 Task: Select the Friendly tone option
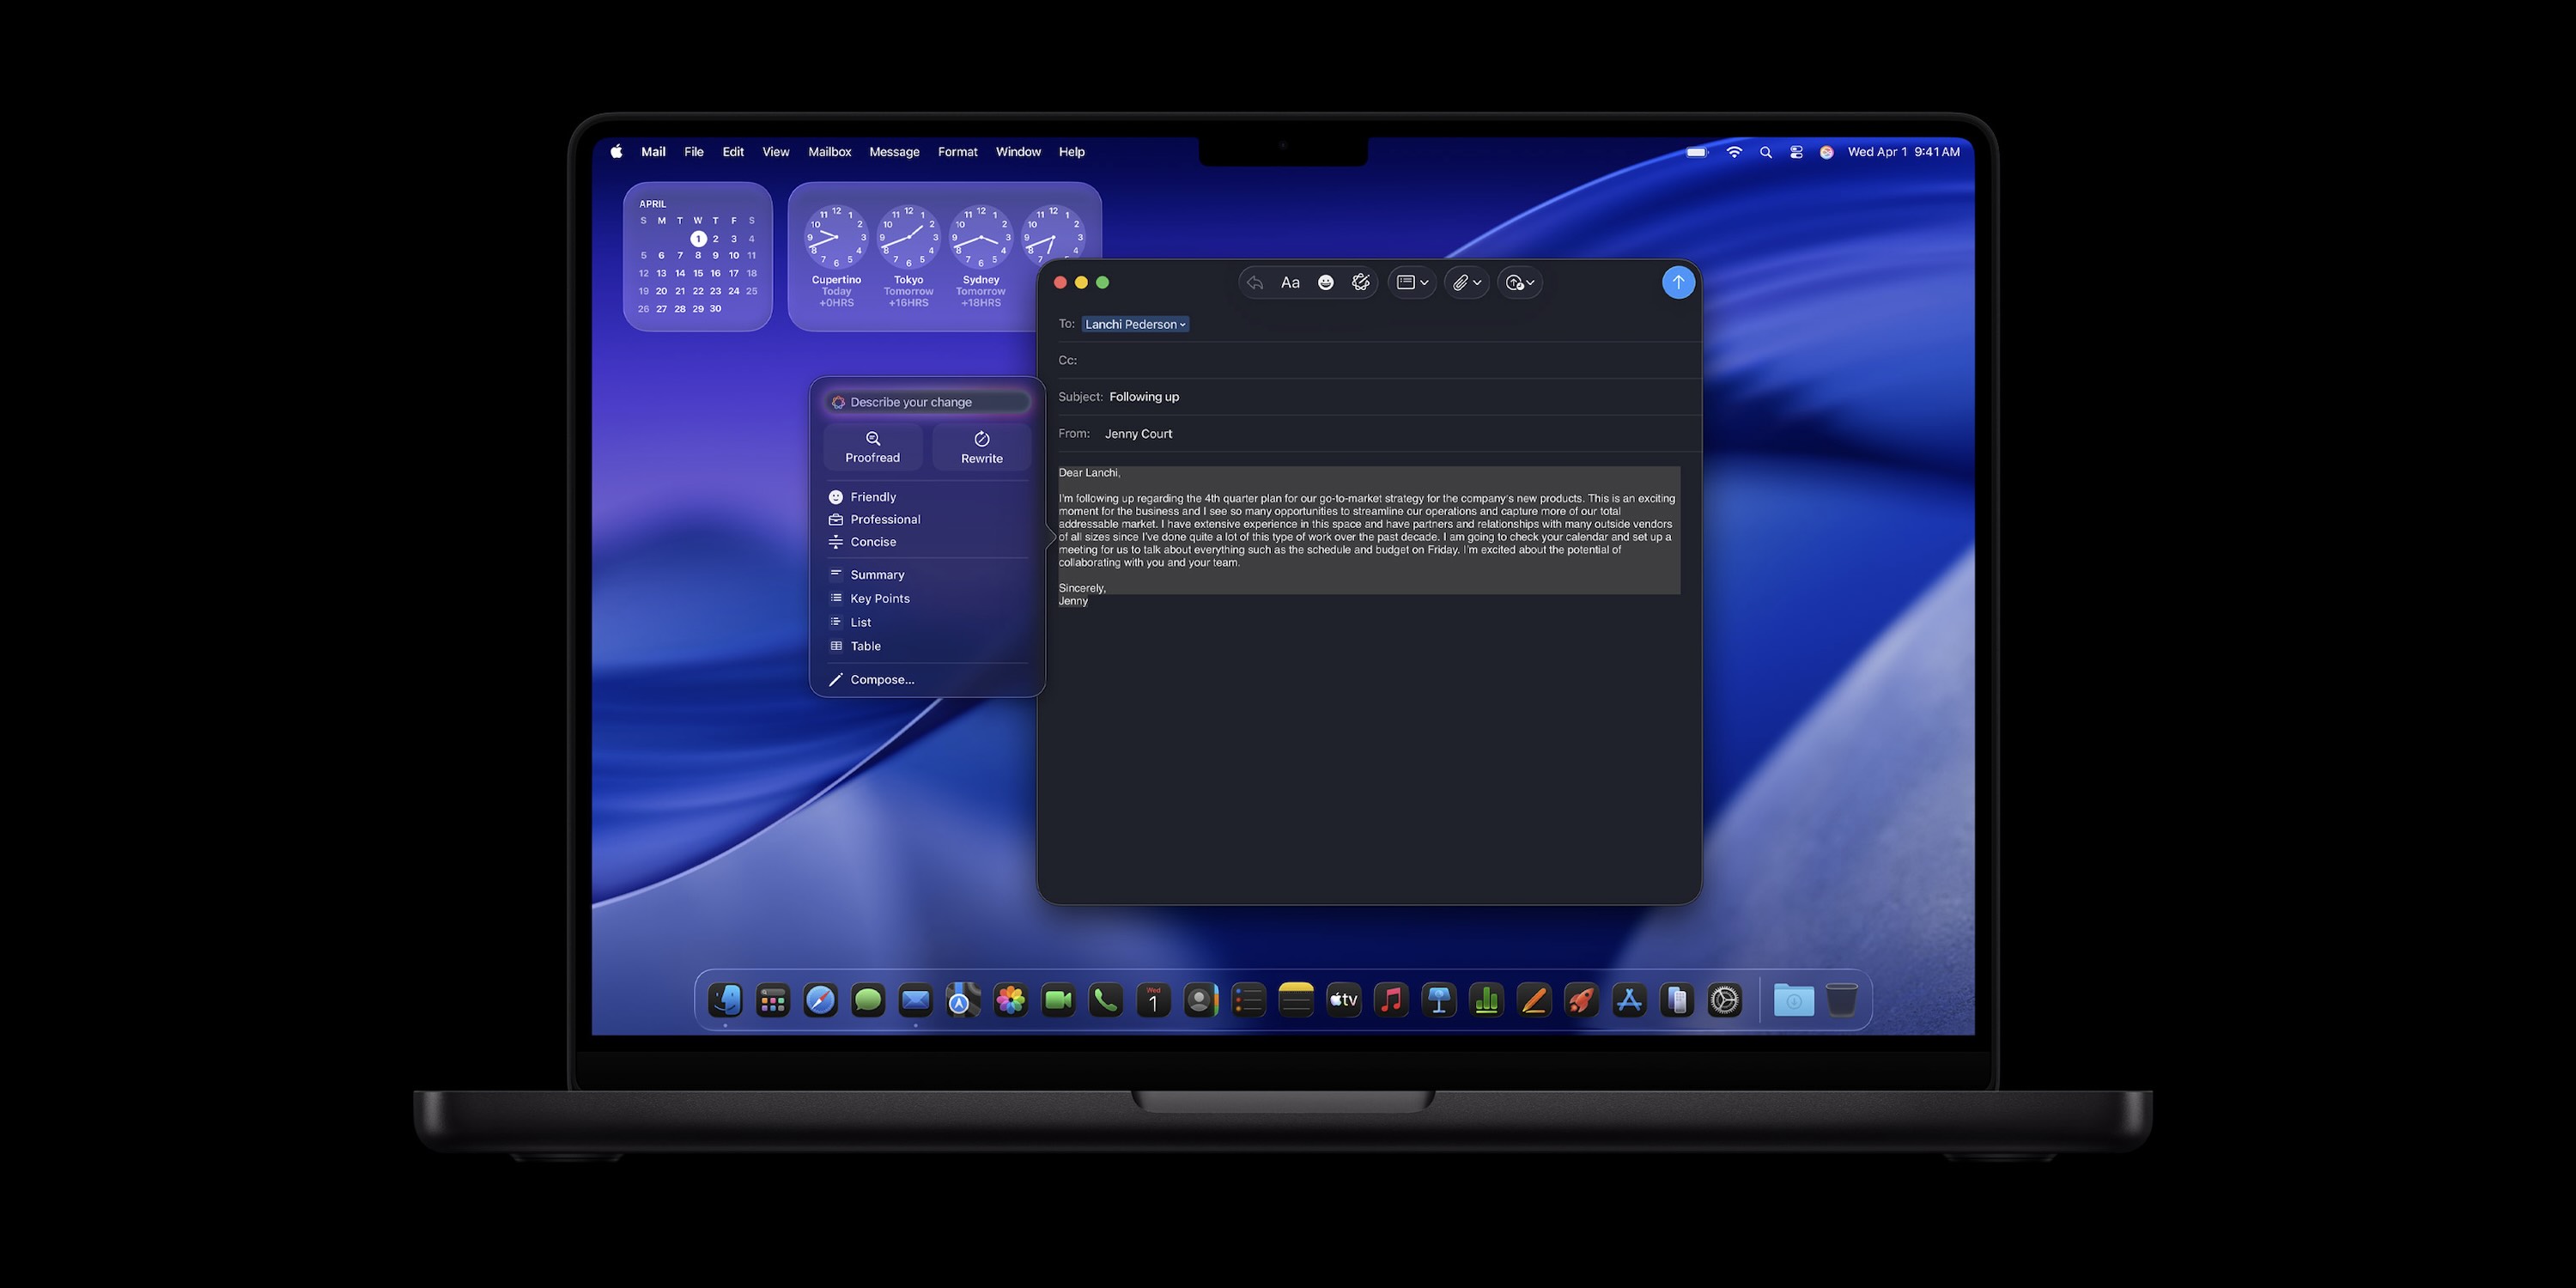(x=872, y=496)
